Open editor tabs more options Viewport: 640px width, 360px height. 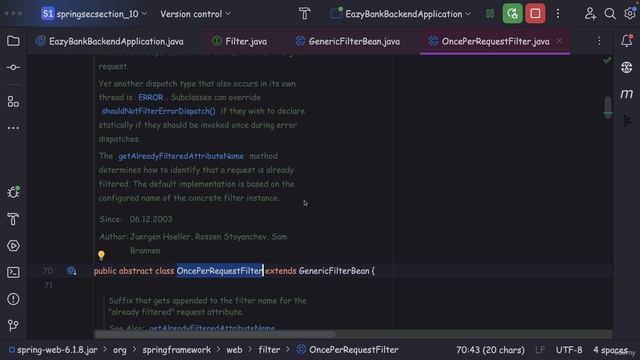599,41
